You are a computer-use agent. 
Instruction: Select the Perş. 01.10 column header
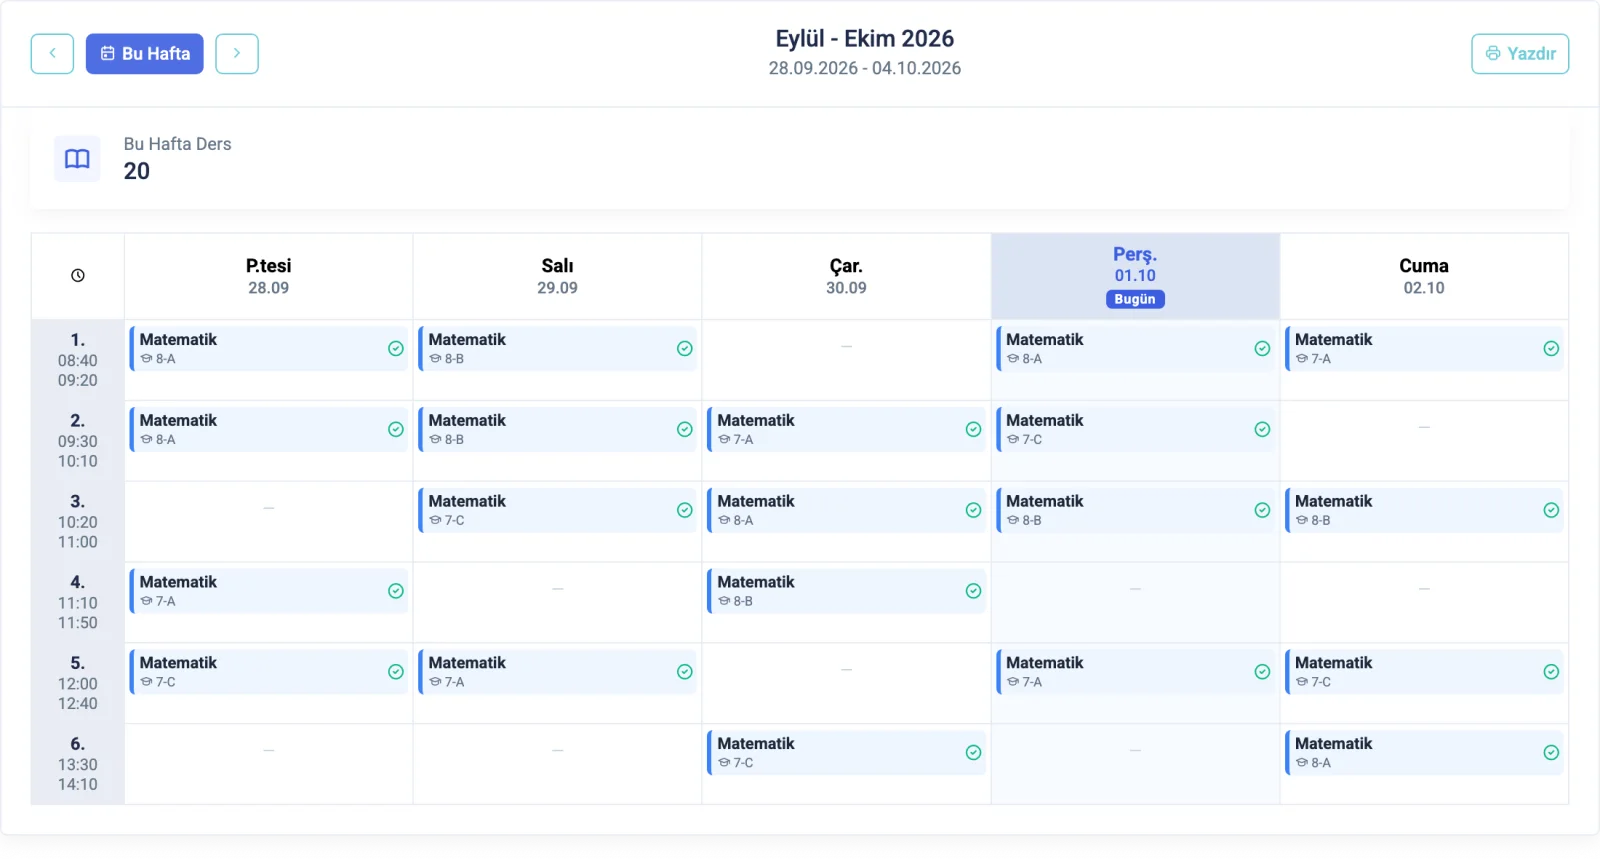click(x=1135, y=277)
